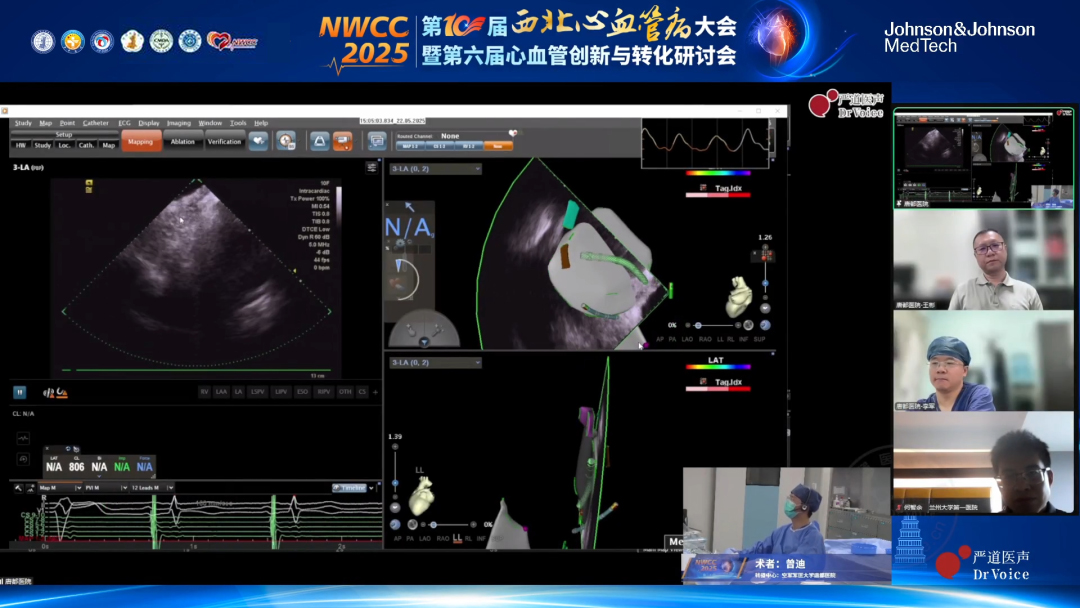Pause the ultrasound live image
The width and height of the screenshot is (1080, 608).
pyautogui.click(x=19, y=392)
